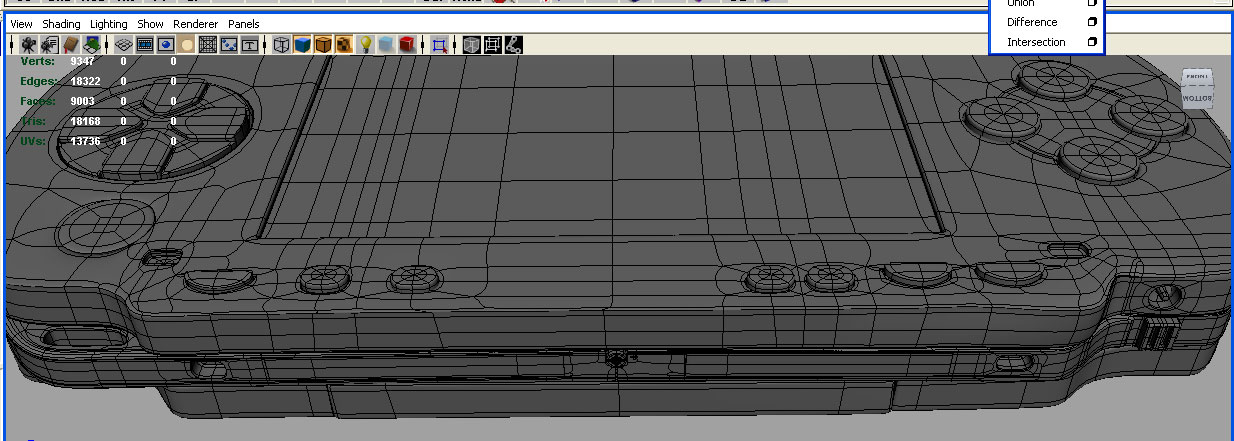Toggle Wireframe on Shaded icon
The width and height of the screenshot is (1234, 441).
point(324,45)
